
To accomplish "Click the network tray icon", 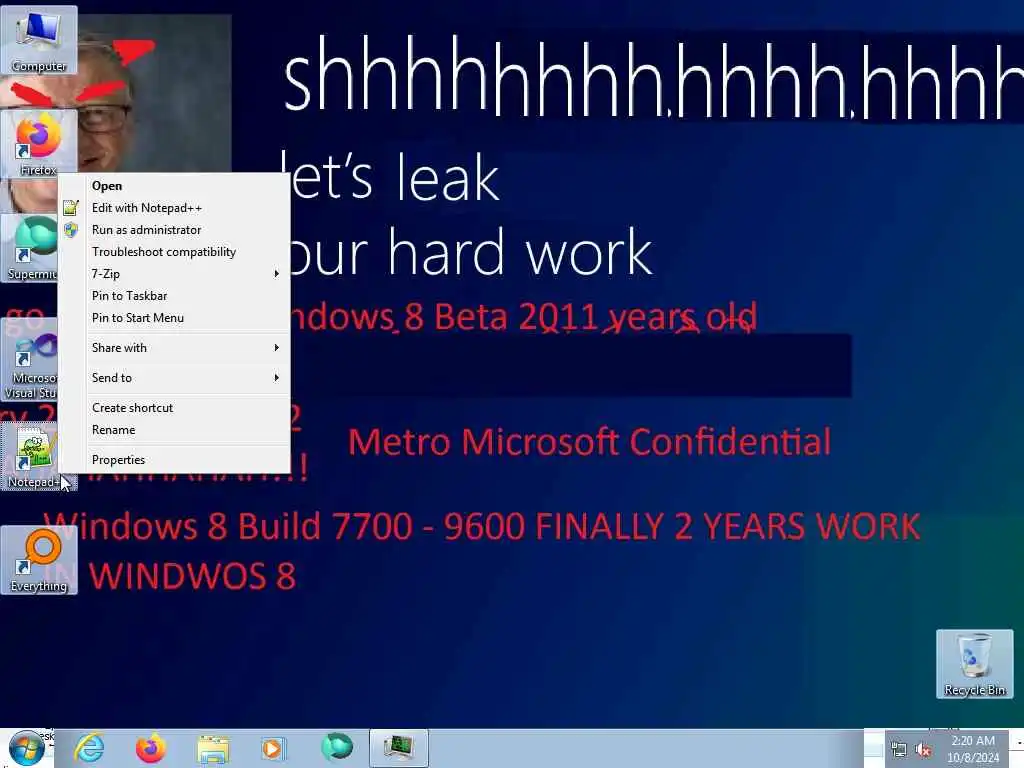I will (899, 750).
